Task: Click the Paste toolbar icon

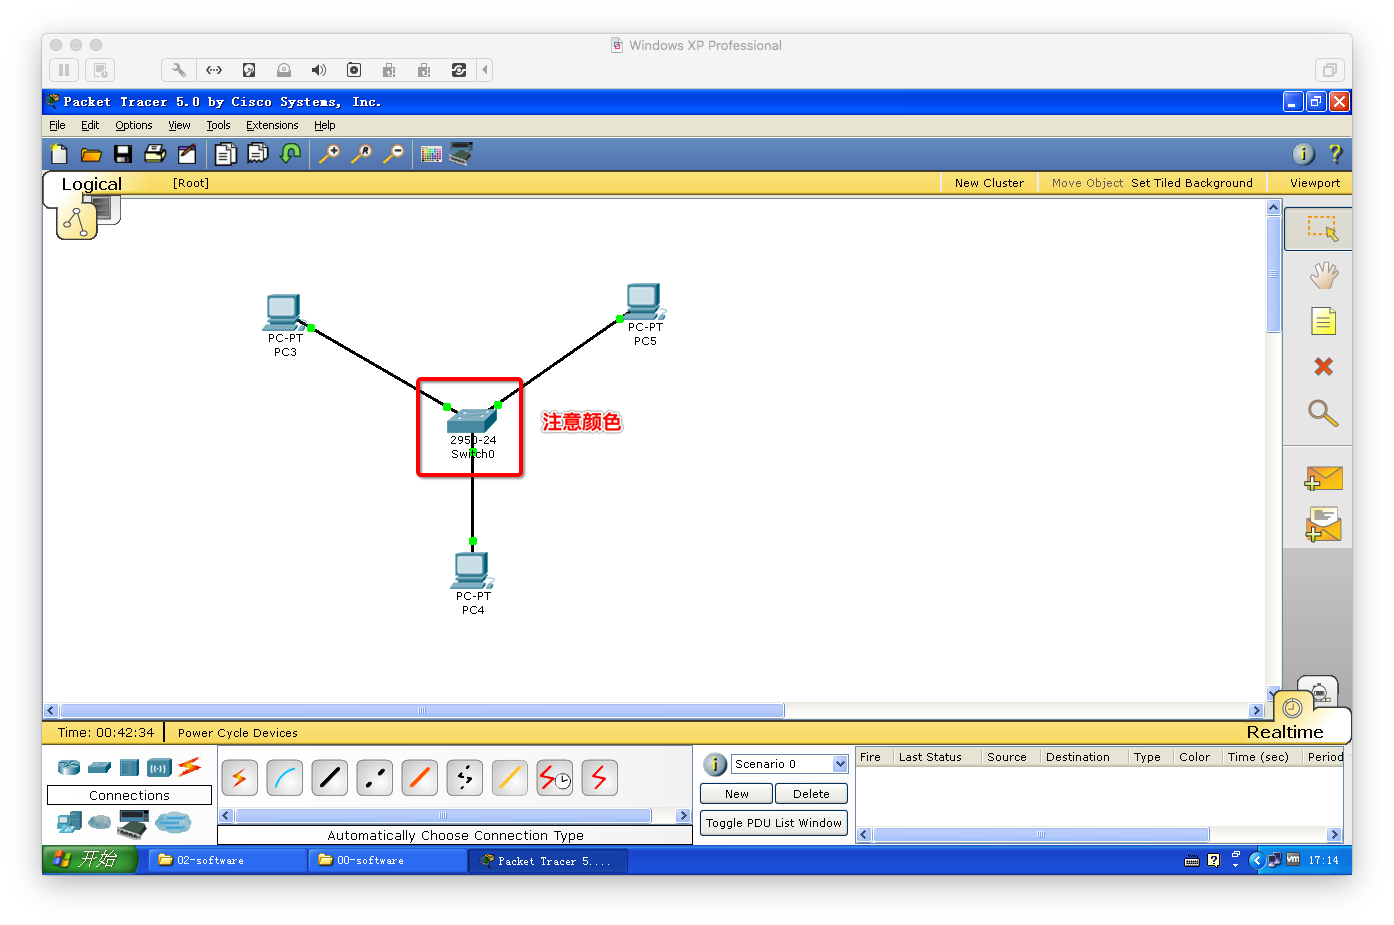Action: [258, 154]
